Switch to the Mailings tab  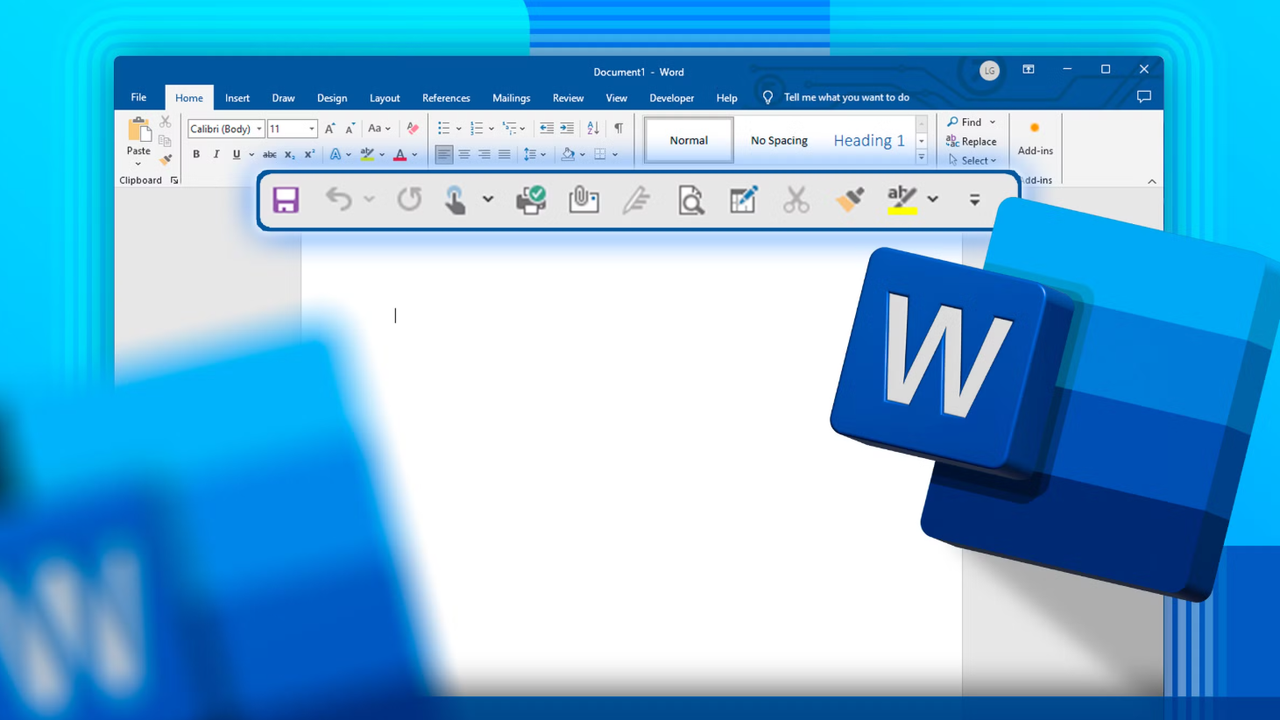point(511,98)
